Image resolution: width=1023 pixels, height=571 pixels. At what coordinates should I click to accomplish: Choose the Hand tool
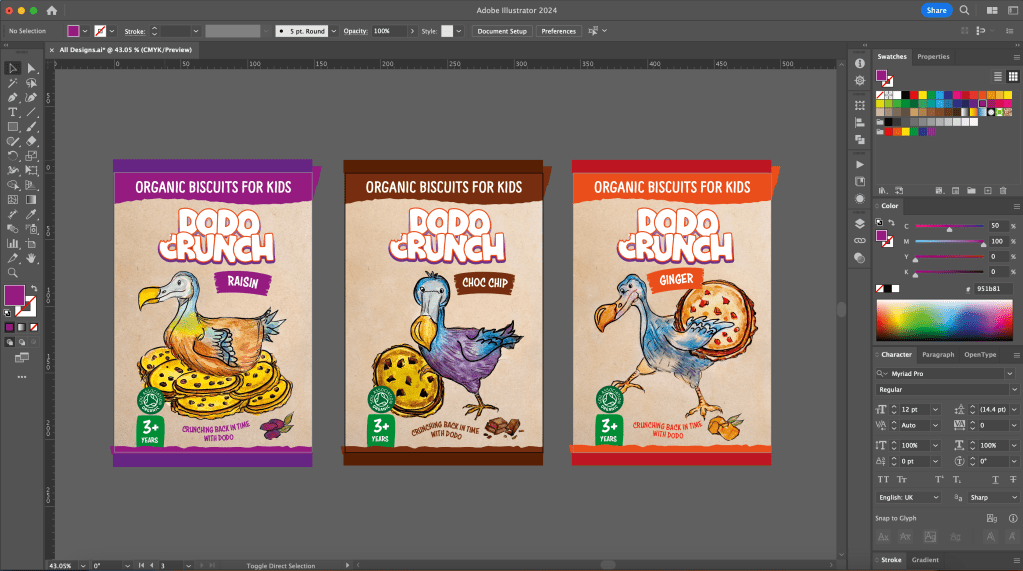(x=31, y=258)
